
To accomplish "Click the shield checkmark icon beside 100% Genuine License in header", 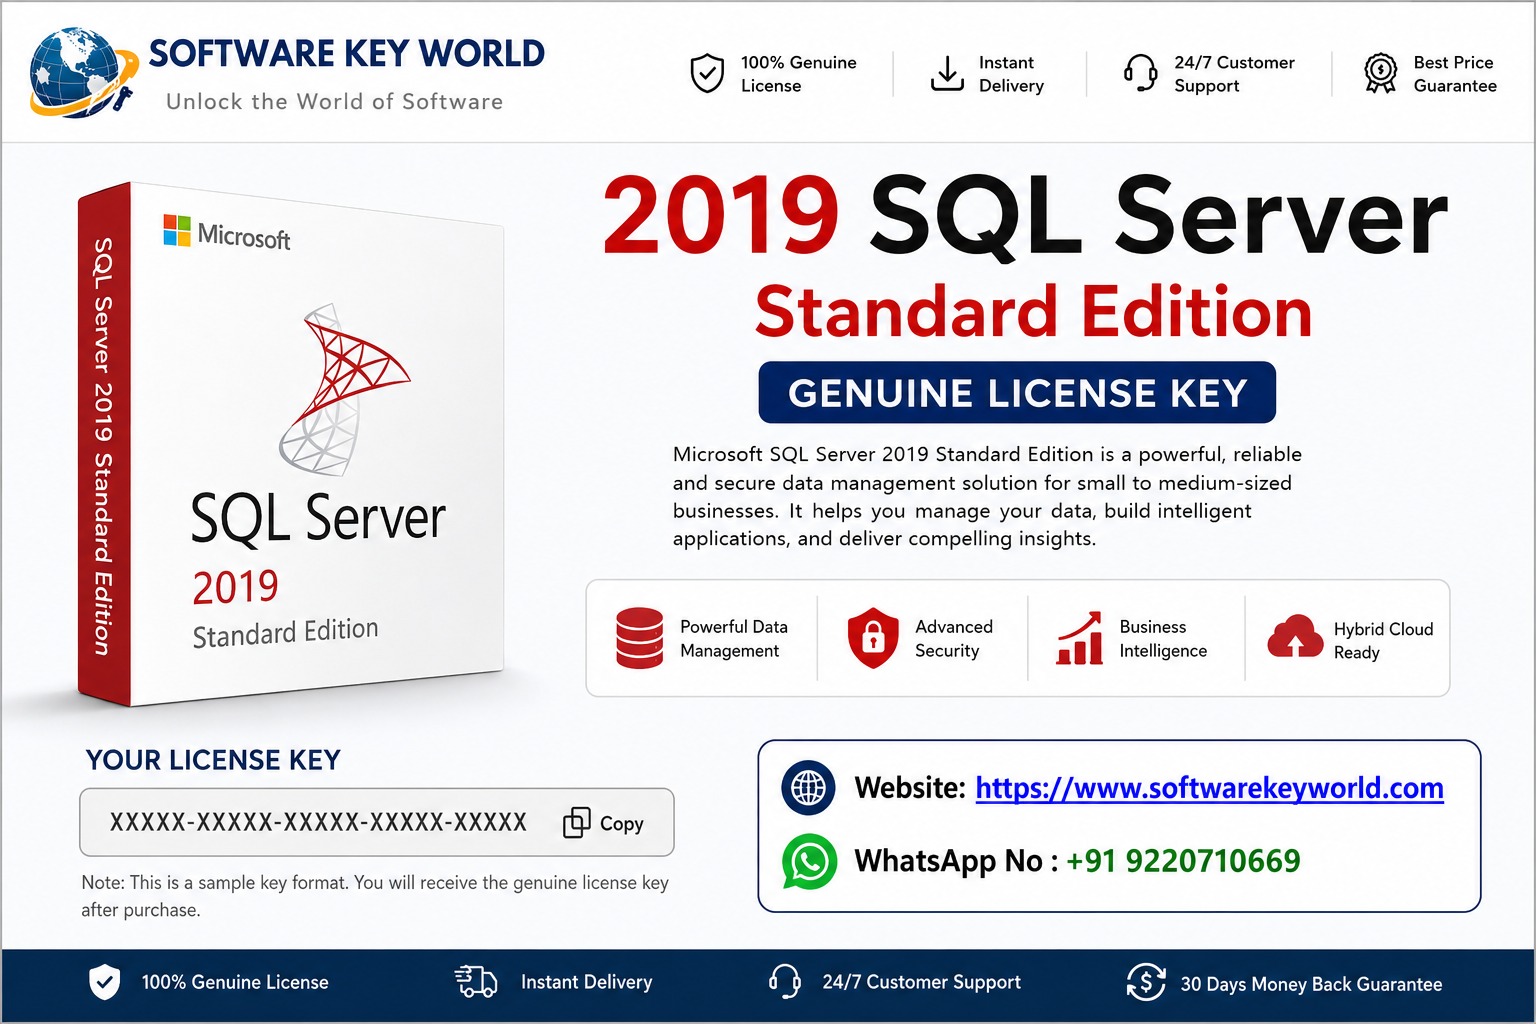I will coord(707,73).
